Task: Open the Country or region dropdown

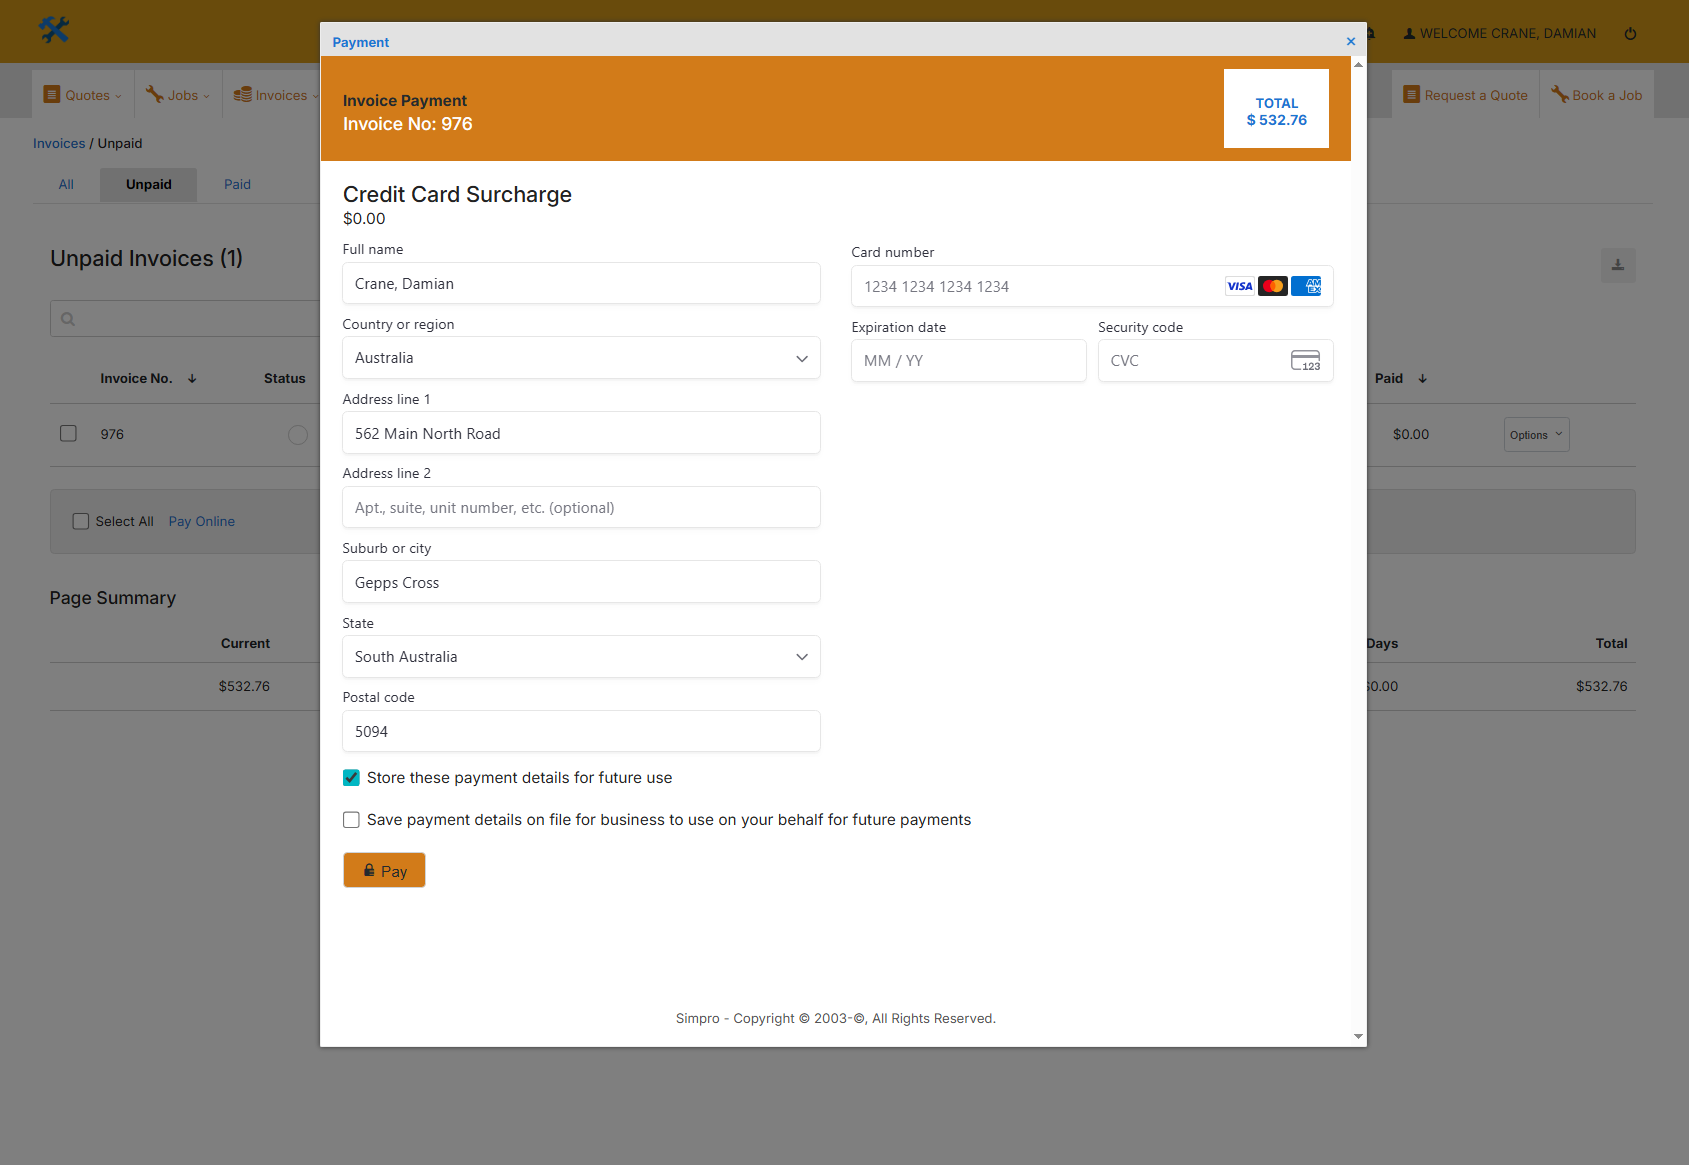Action: [x=581, y=358]
